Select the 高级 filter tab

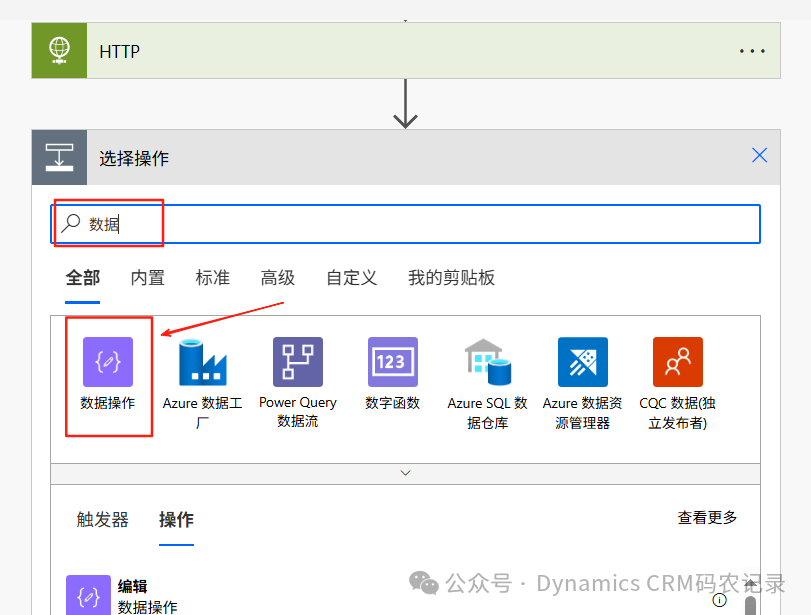tap(277, 278)
